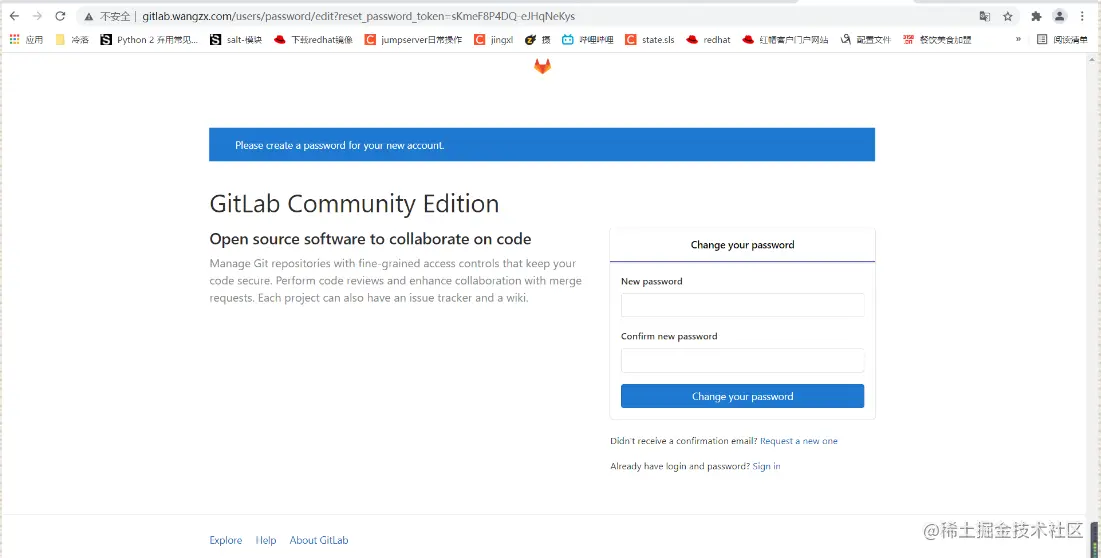The image size is (1101, 558).
Task: Open the Chrome three-dot menu
Action: click(1082, 16)
